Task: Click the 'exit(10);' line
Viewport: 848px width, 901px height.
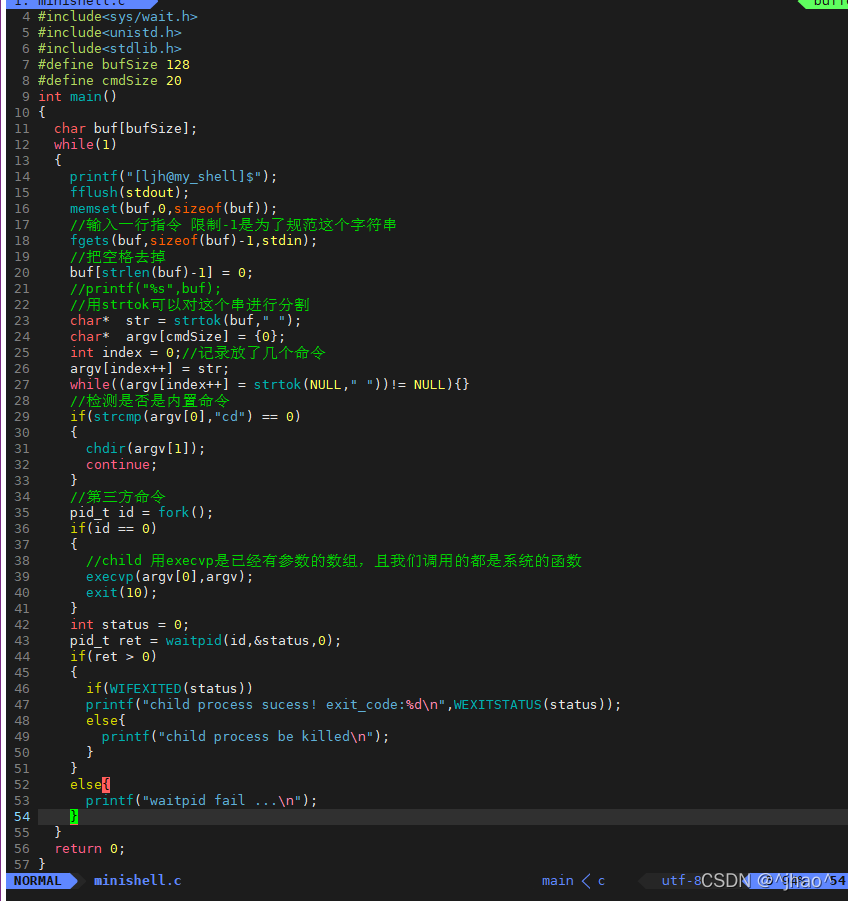Action: tap(121, 592)
